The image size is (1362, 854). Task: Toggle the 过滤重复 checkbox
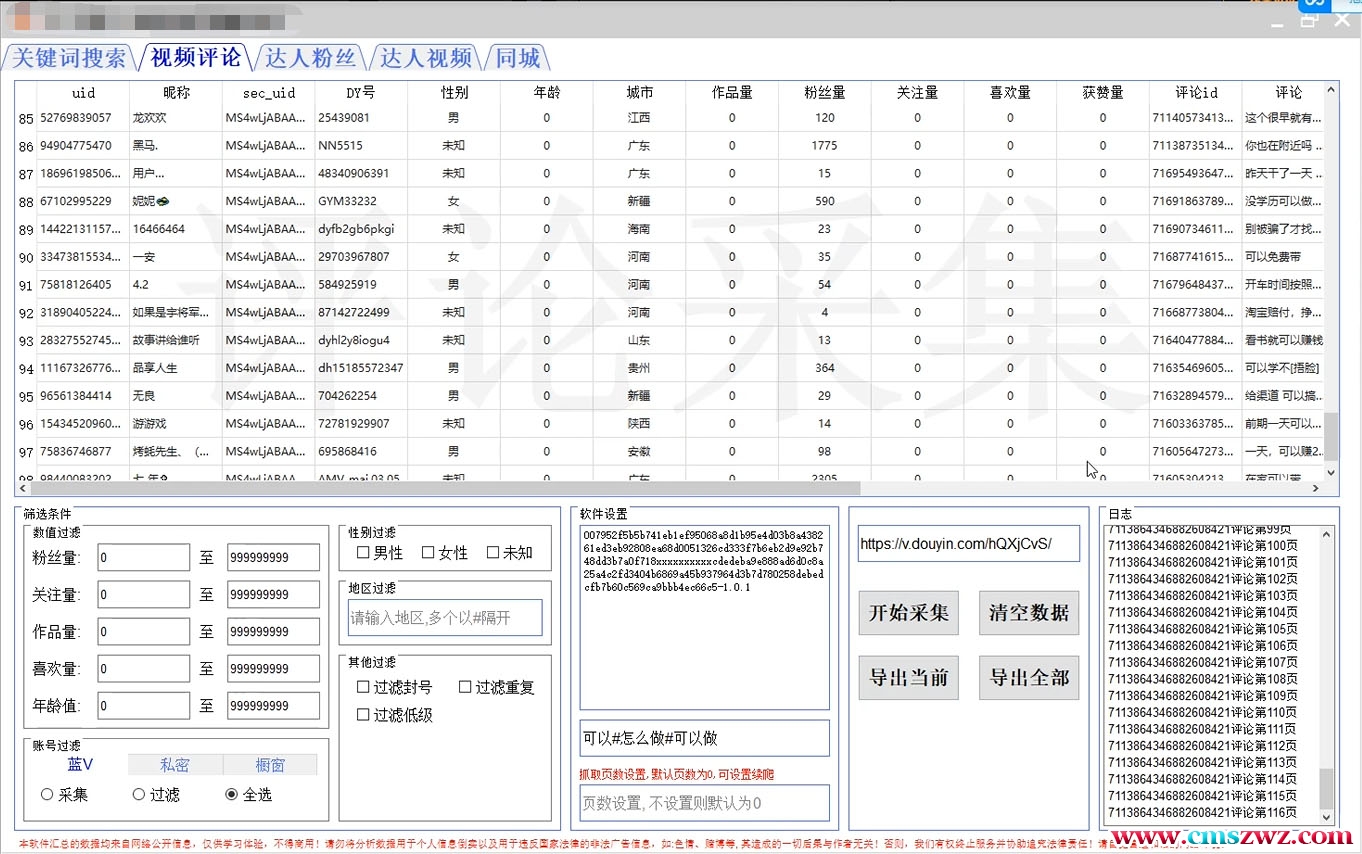(466, 687)
